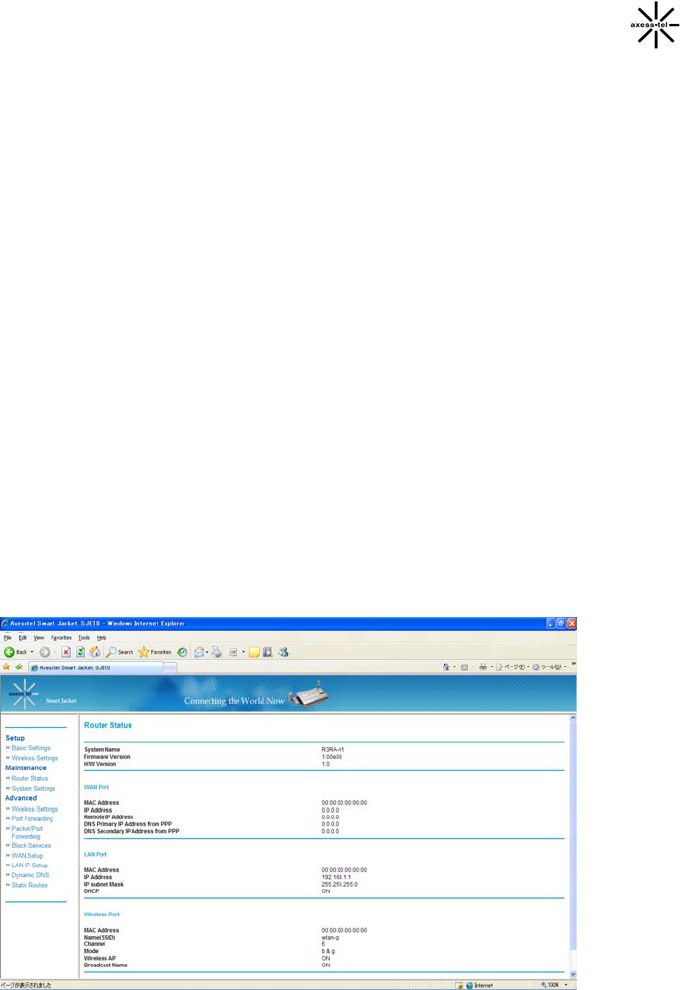680x990 pixels.
Task: Open the LAN IP Setup link
Action: 30,866
